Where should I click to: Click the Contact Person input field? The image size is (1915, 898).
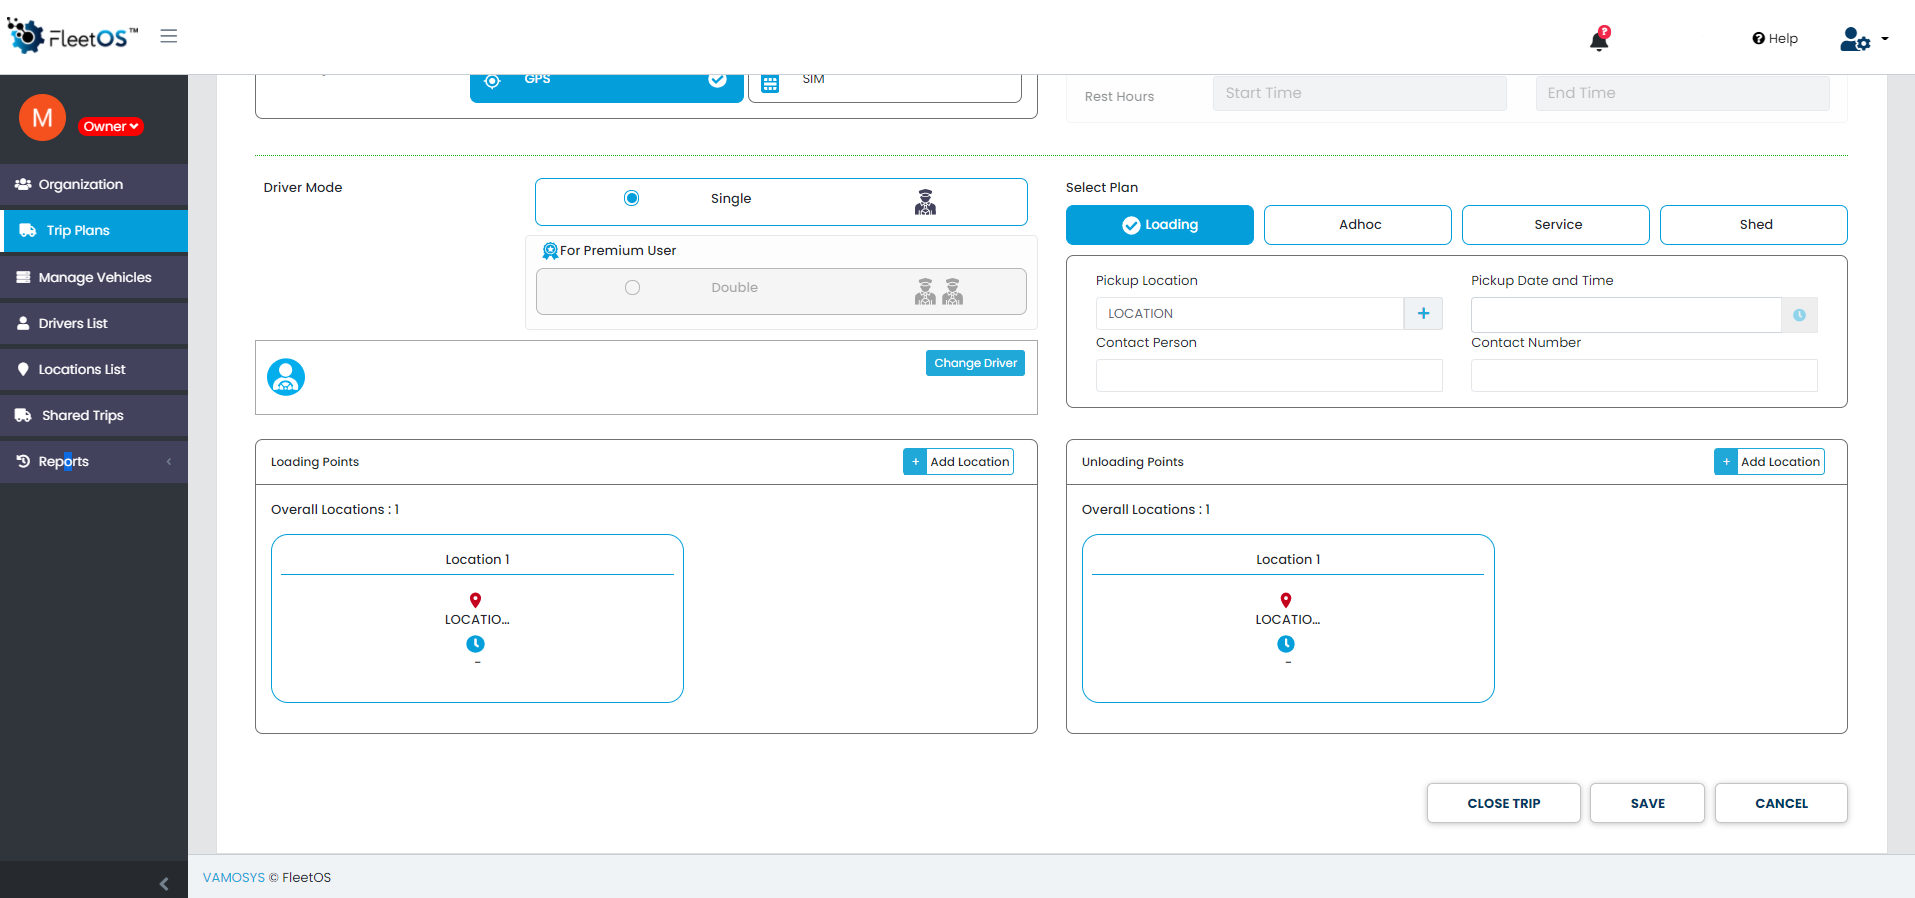coord(1269,376)
